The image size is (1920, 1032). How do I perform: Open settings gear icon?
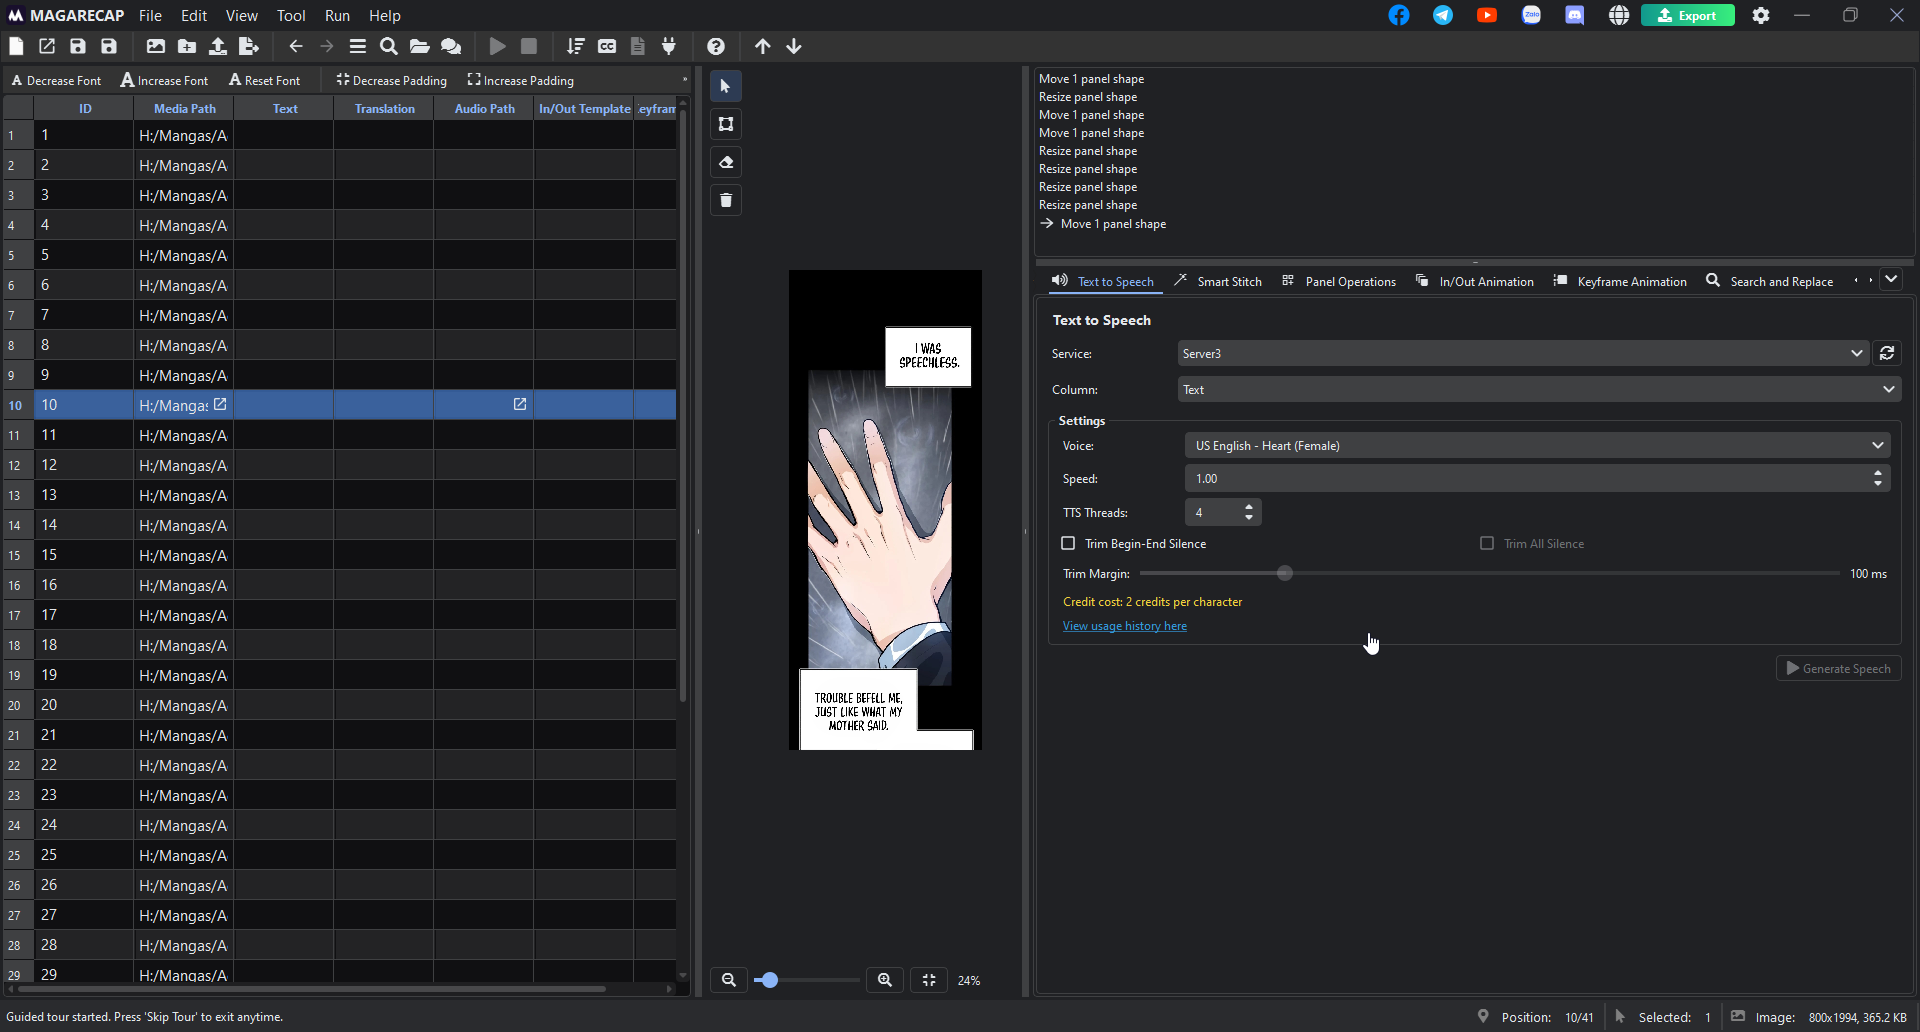click(1761, 15)
